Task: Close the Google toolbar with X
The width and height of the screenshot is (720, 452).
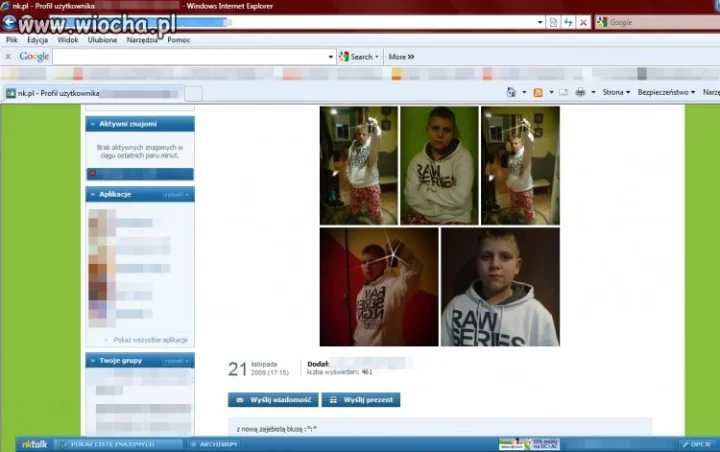Action: point(8,56)
